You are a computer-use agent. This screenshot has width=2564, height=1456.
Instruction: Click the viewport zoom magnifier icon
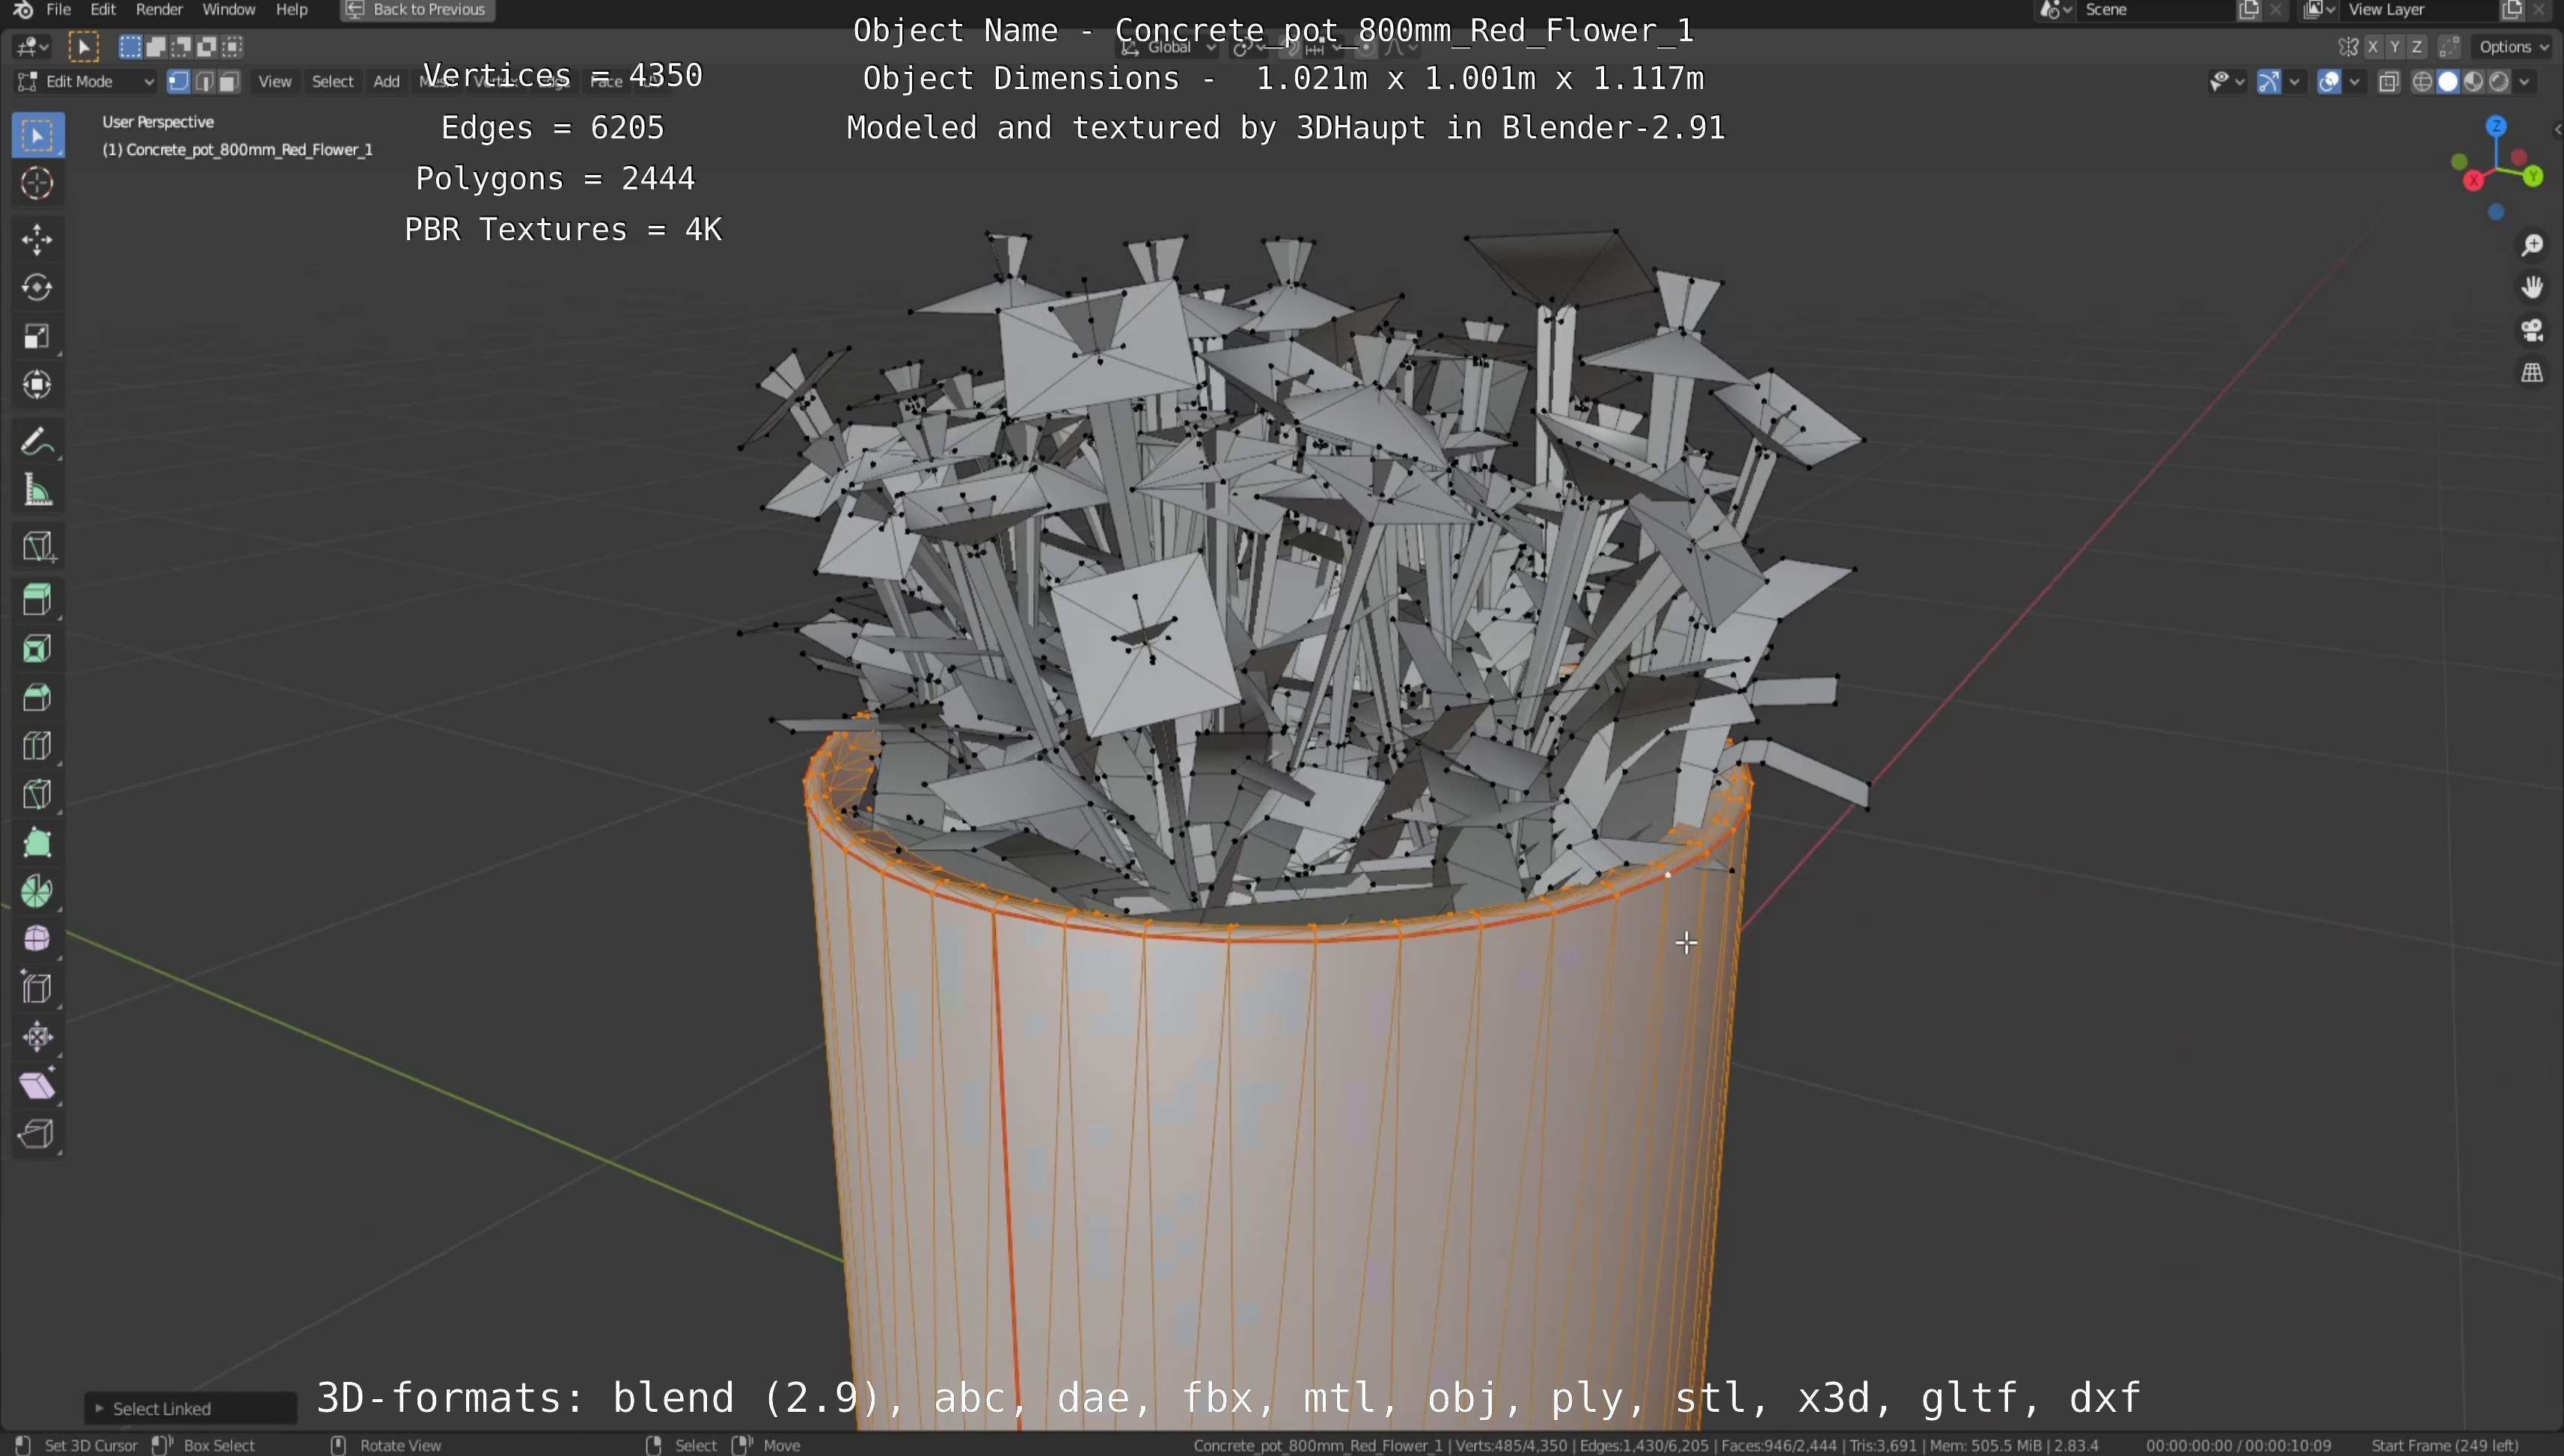tap(2532, 245)
